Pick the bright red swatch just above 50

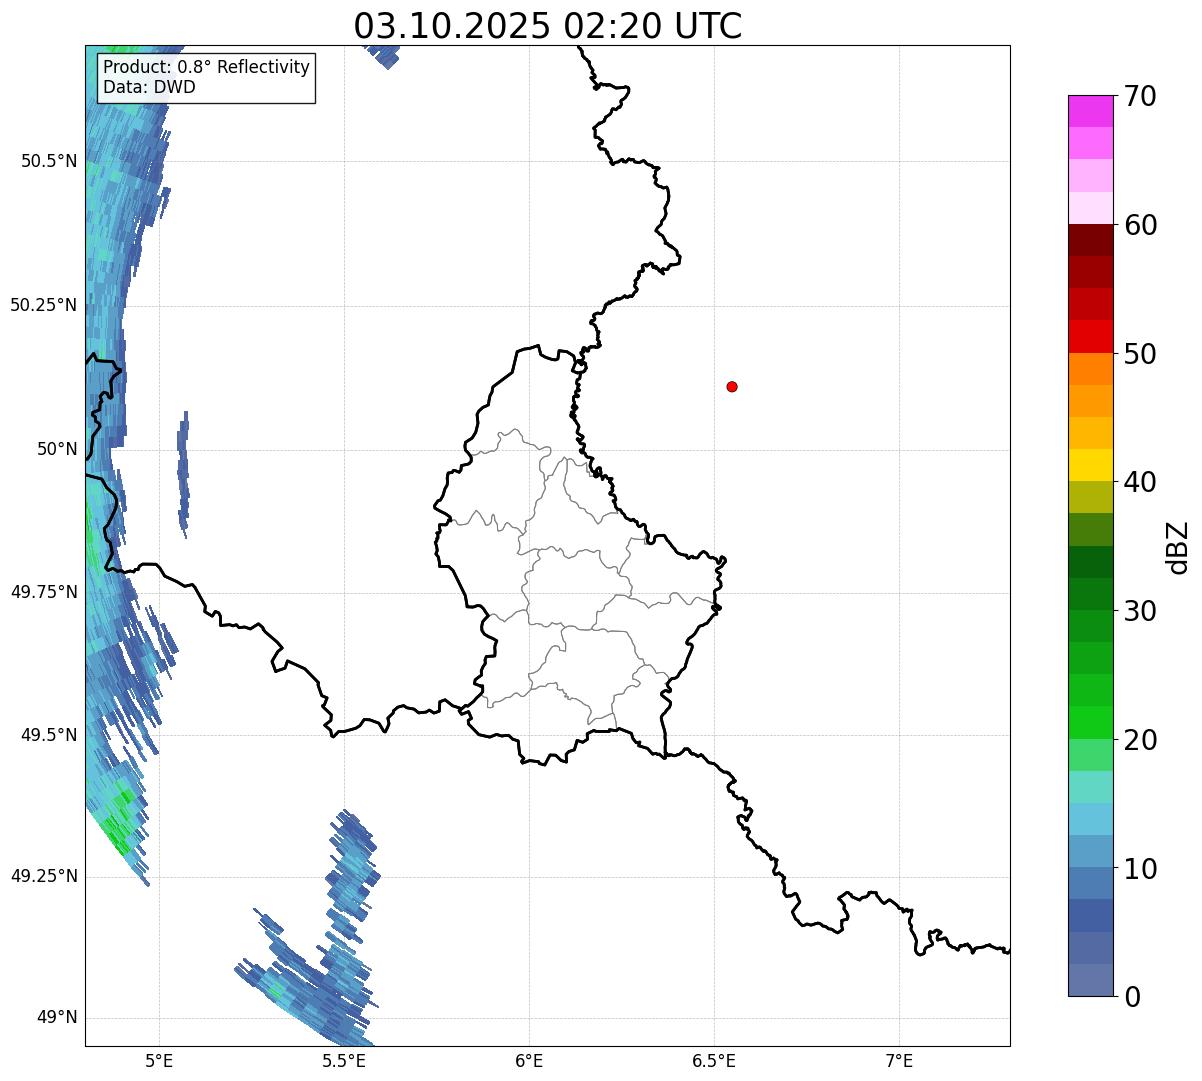(x=1091, y=336)
